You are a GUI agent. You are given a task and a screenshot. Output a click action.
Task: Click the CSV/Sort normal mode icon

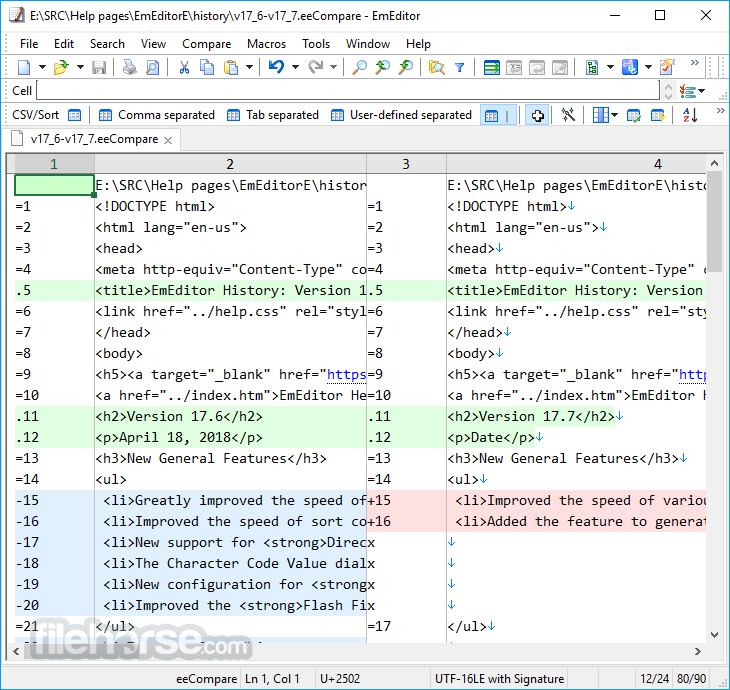[x=74, y=115]
